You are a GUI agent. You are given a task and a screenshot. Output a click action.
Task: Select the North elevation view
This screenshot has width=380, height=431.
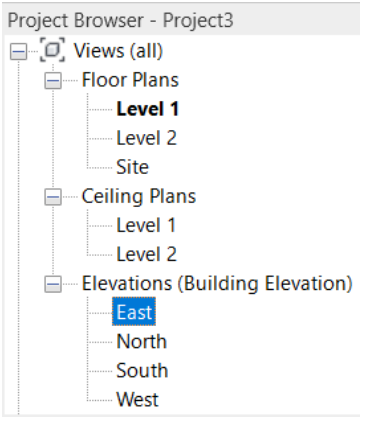pos(141,342)
